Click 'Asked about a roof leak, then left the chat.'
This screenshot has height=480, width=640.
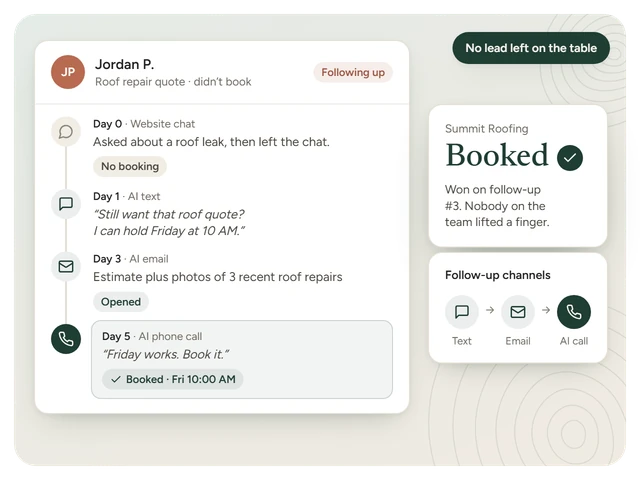[211, 142]
